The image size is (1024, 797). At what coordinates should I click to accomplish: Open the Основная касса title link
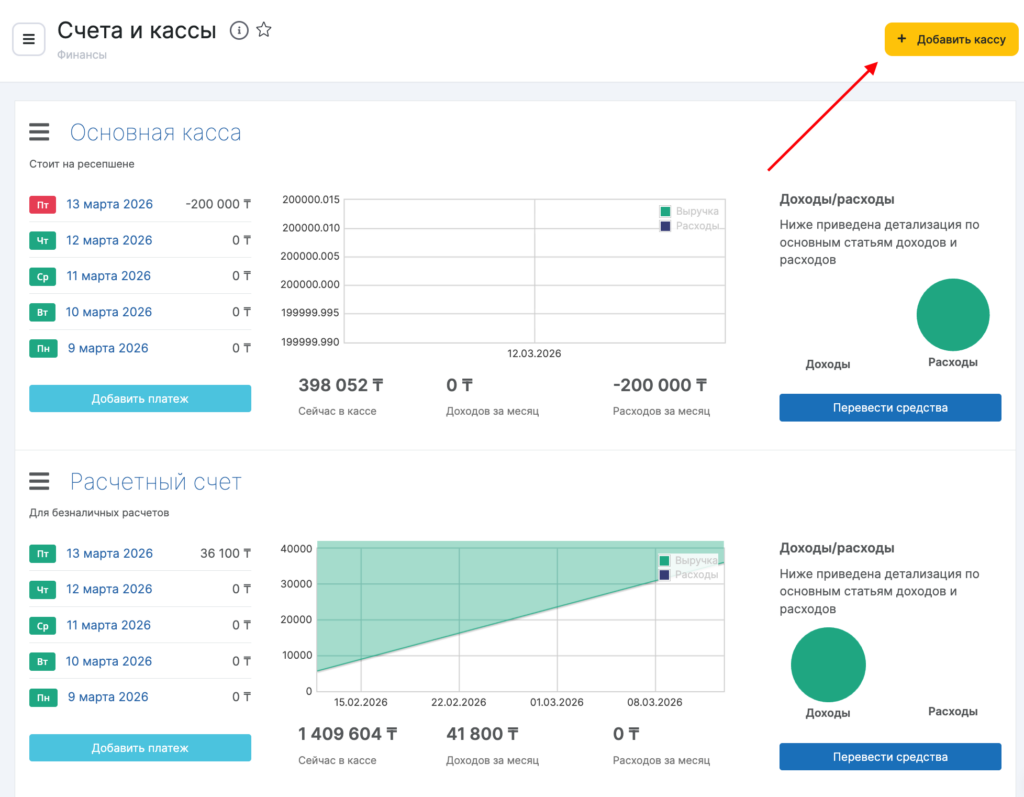point(155,133)
